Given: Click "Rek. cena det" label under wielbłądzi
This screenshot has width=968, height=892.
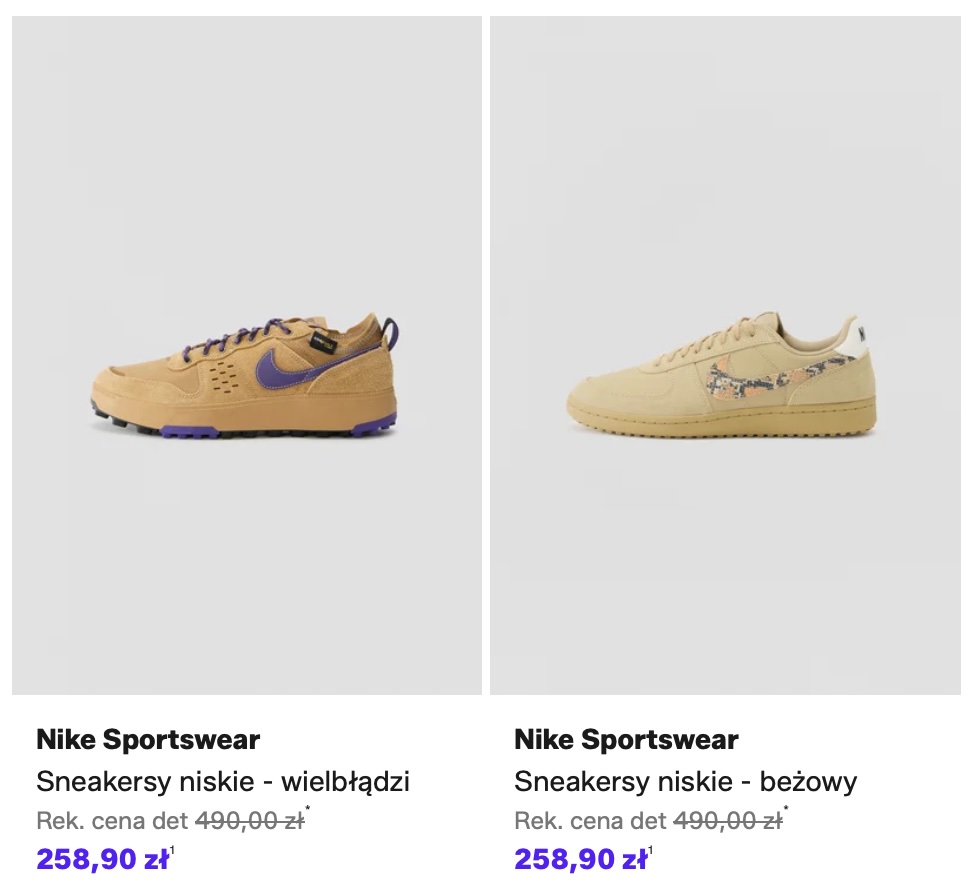Looking at the screenshot, I should pos(112,821).
